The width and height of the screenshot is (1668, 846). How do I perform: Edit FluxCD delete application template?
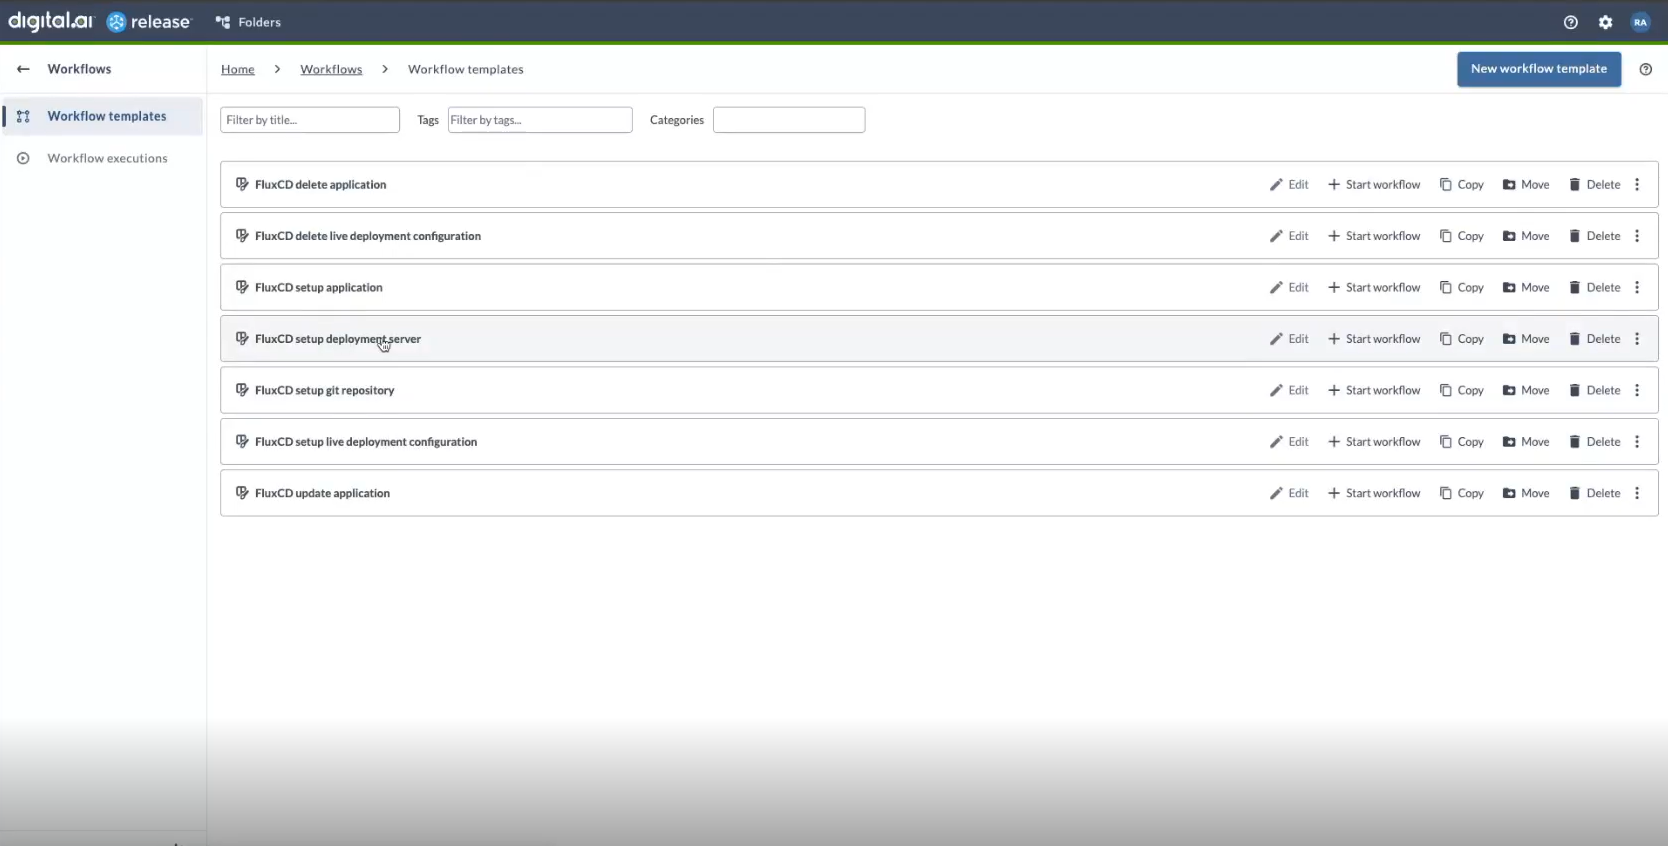(1289, 185)
